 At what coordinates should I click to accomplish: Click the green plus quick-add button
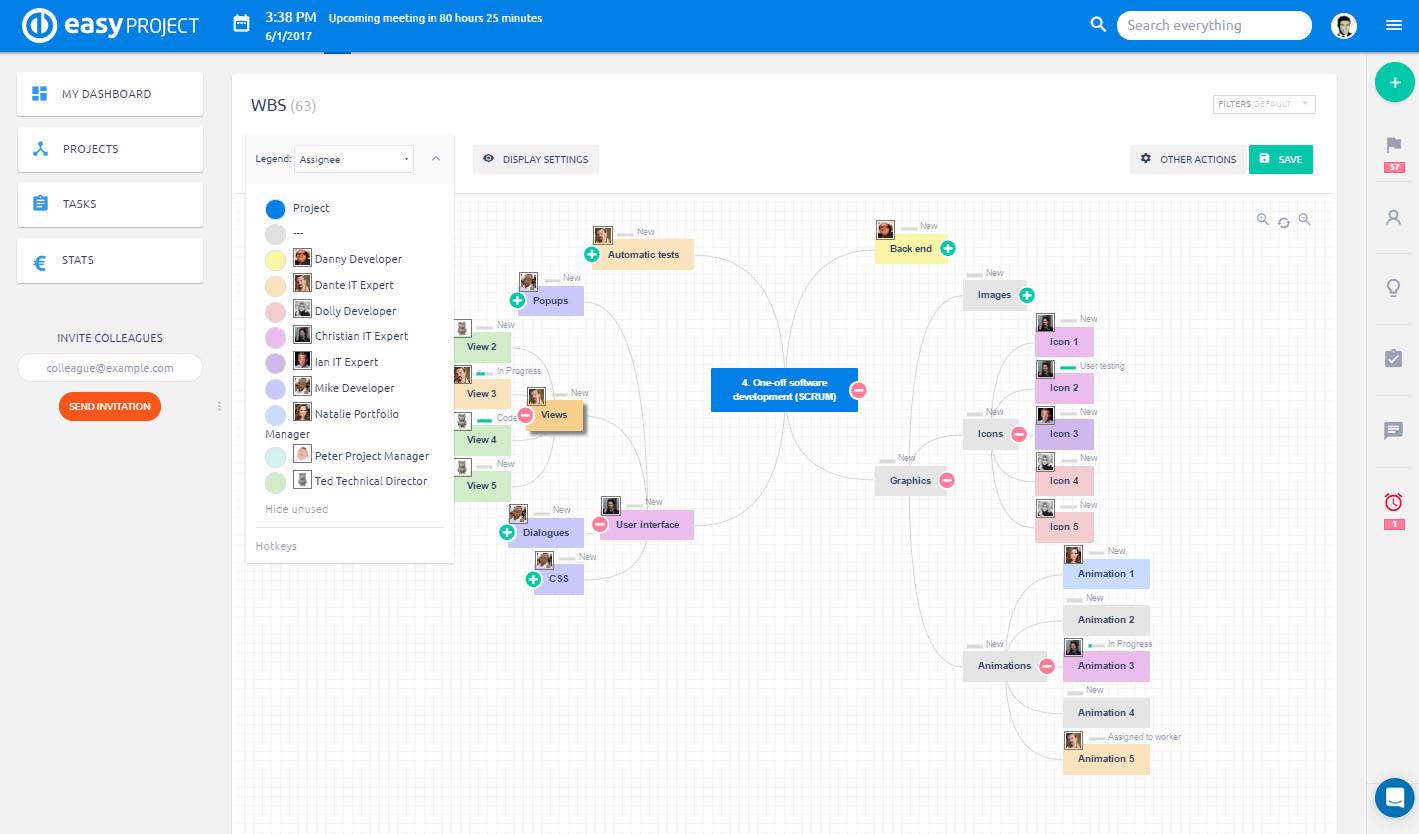[1394, 82]
